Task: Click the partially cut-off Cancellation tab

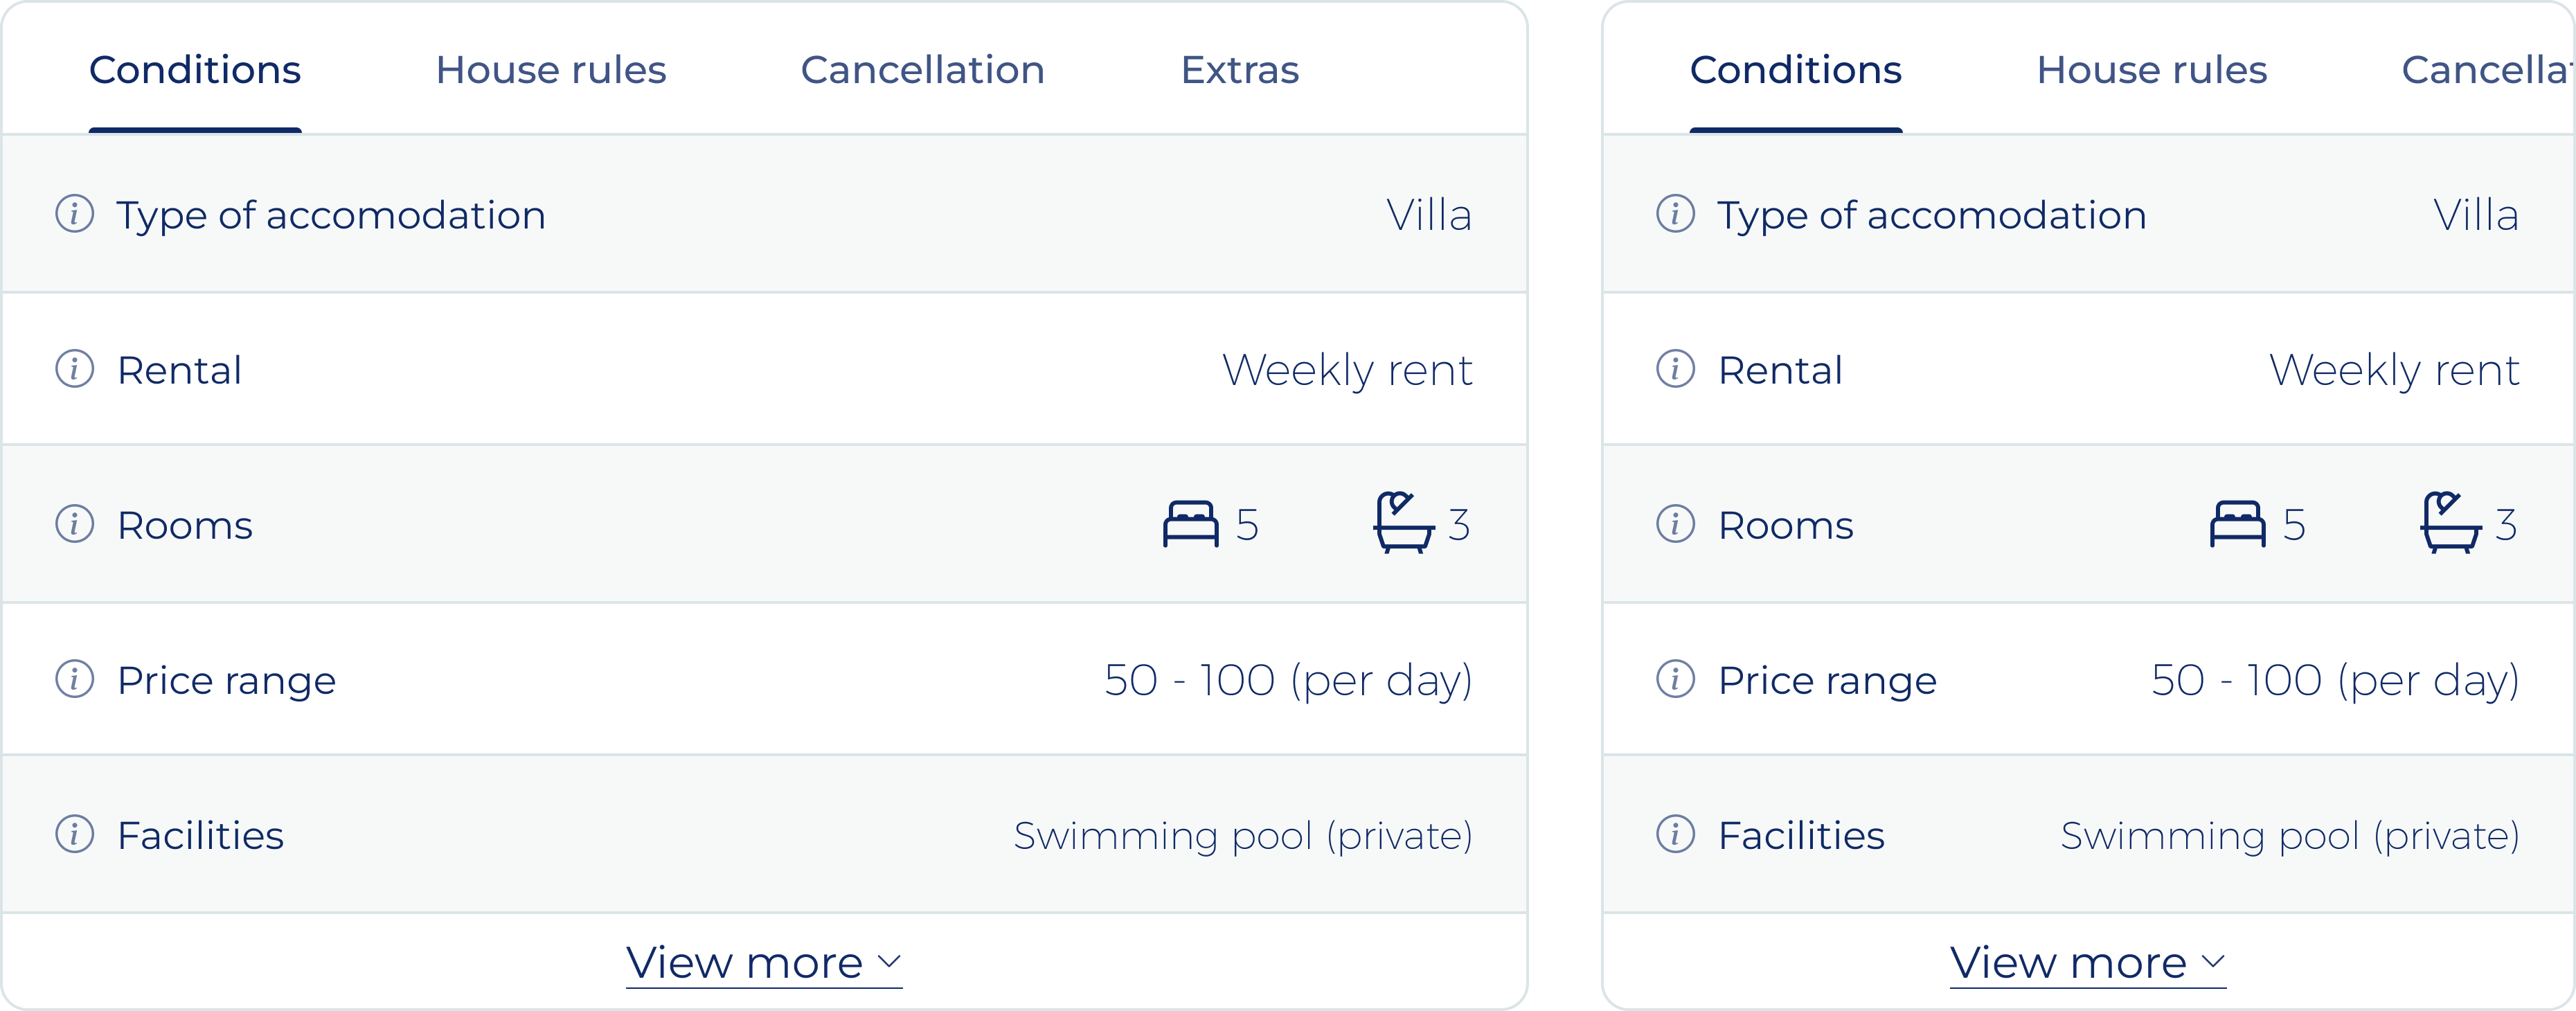Action: click(2486, 70)
